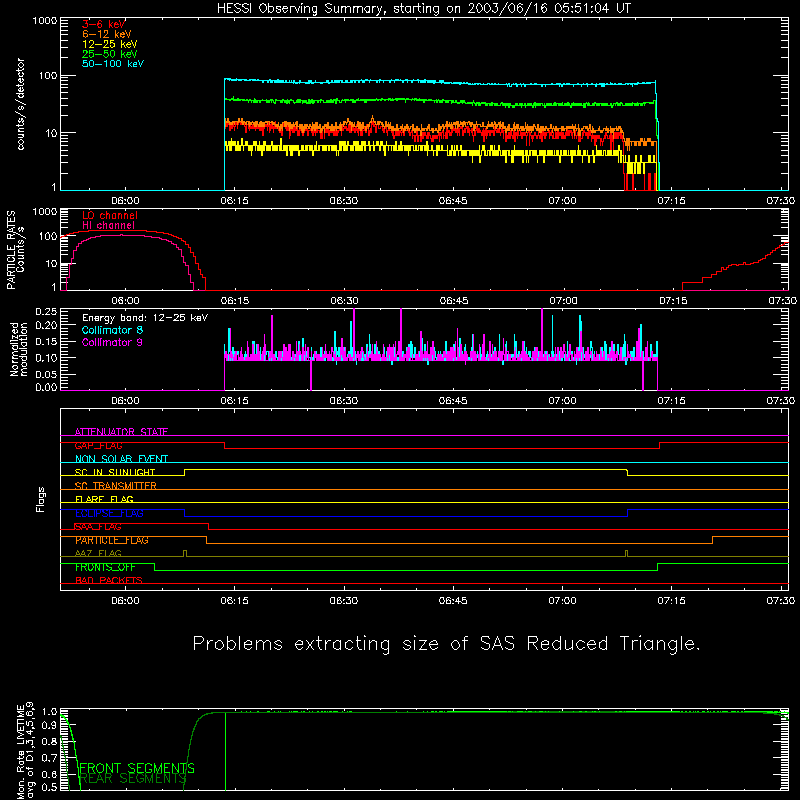Click the SAS Reduced Triangle problem message

(446, 644)
